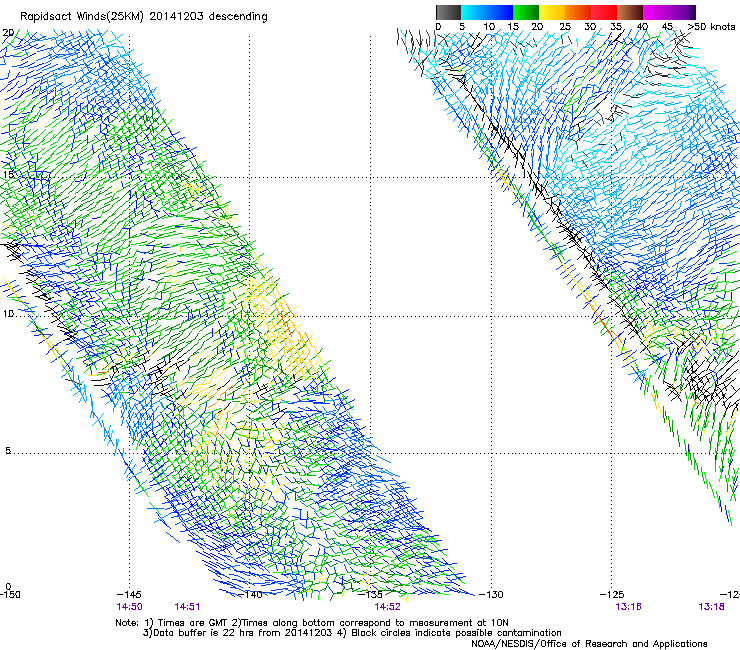Select the longitude label '-140'

point(250,594)
